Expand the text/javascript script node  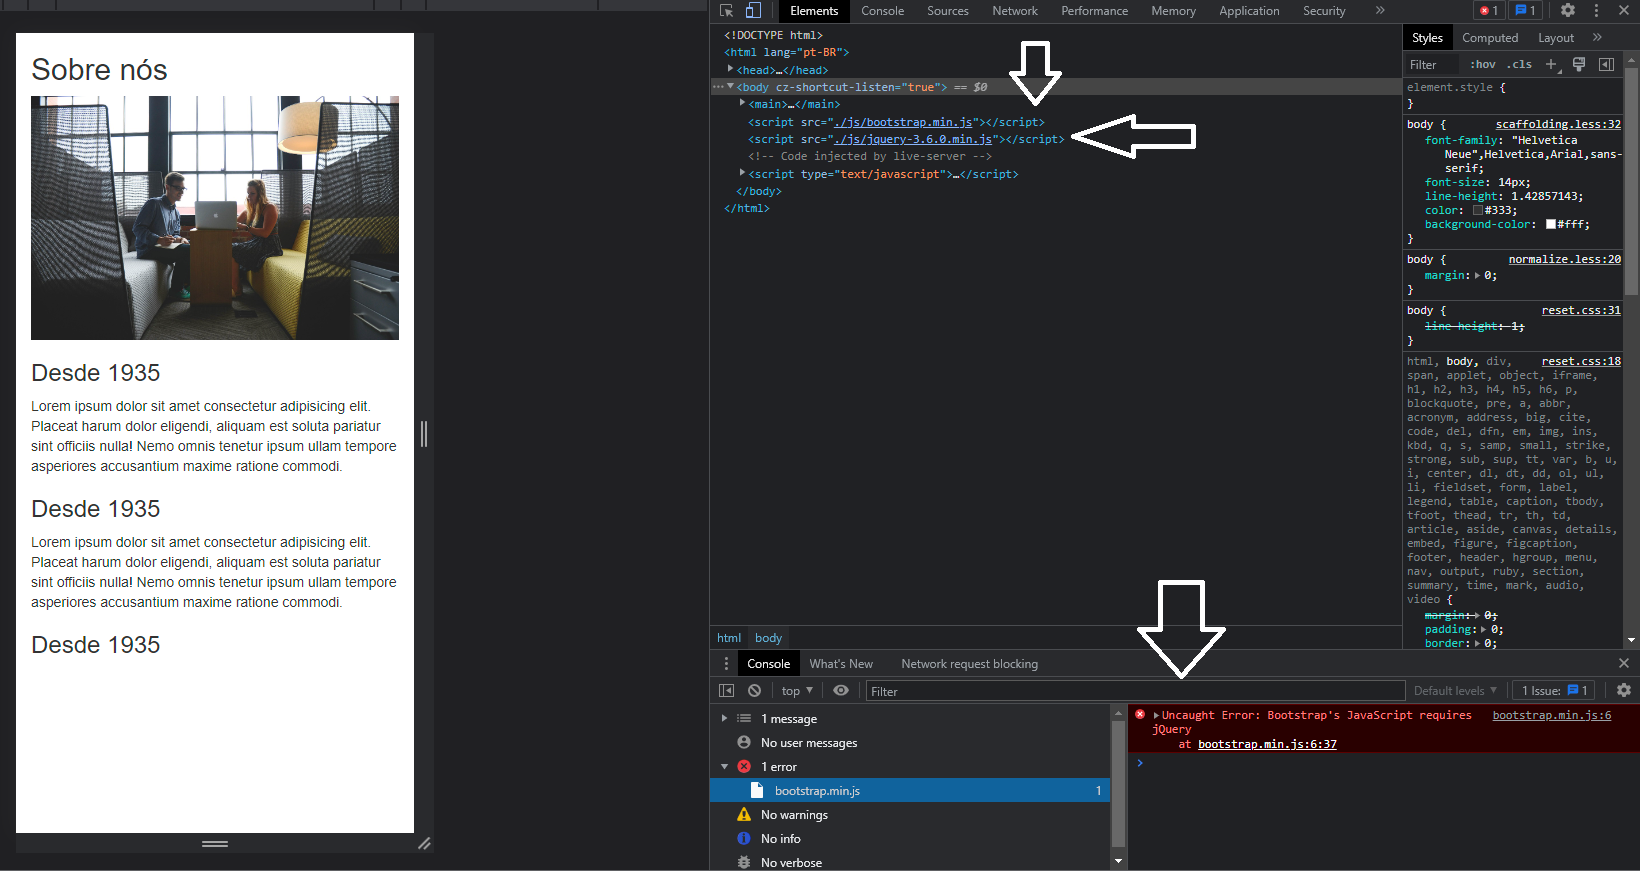(x=743, y=174)
